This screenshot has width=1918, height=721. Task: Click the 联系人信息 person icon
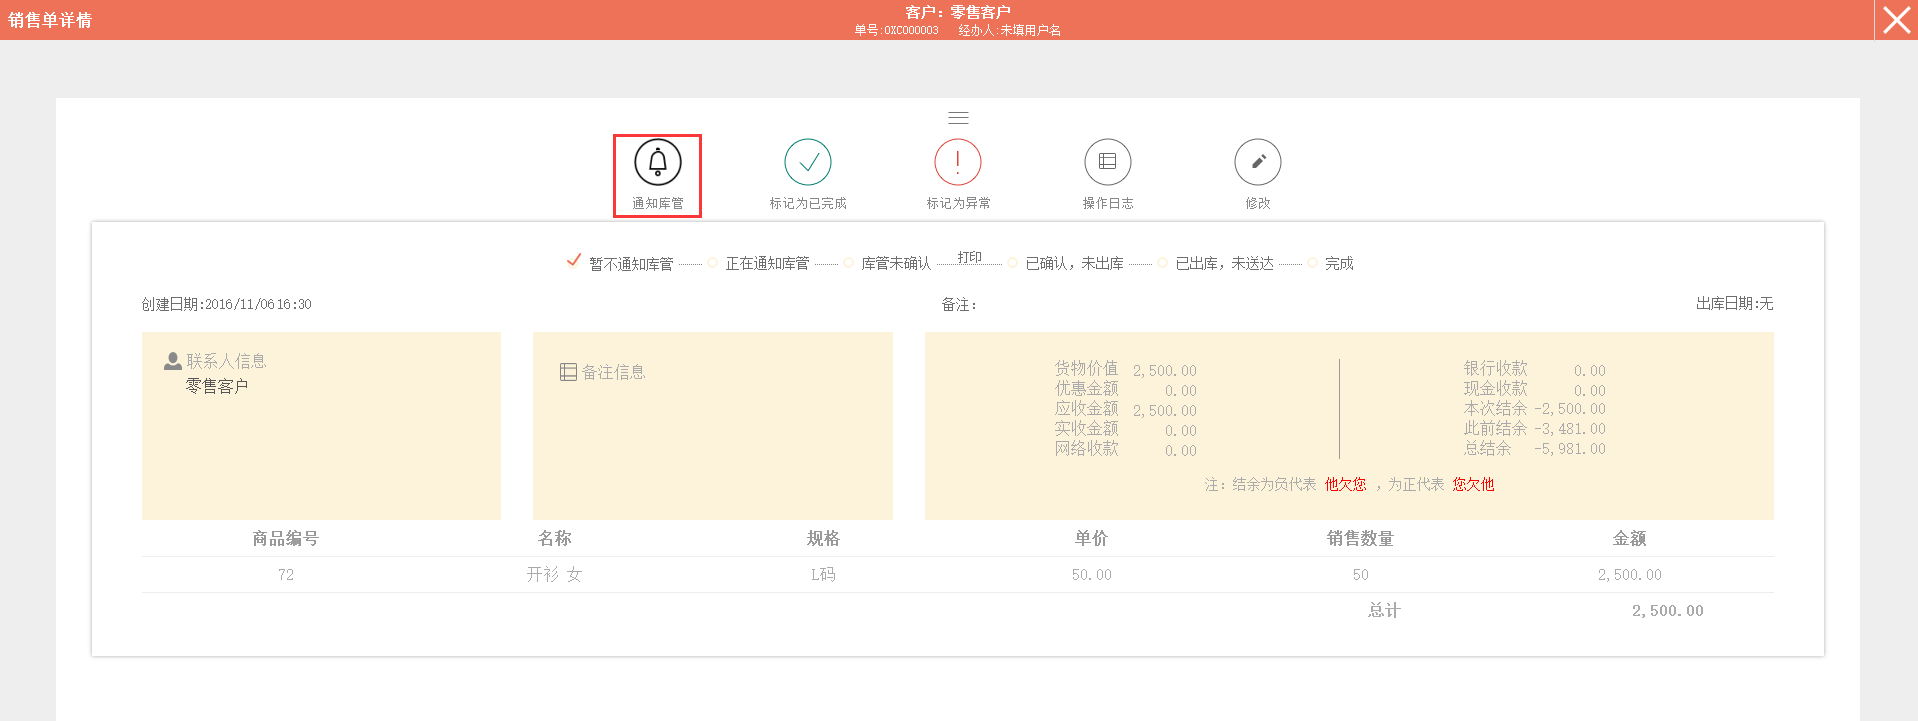(x=172, y=361)
